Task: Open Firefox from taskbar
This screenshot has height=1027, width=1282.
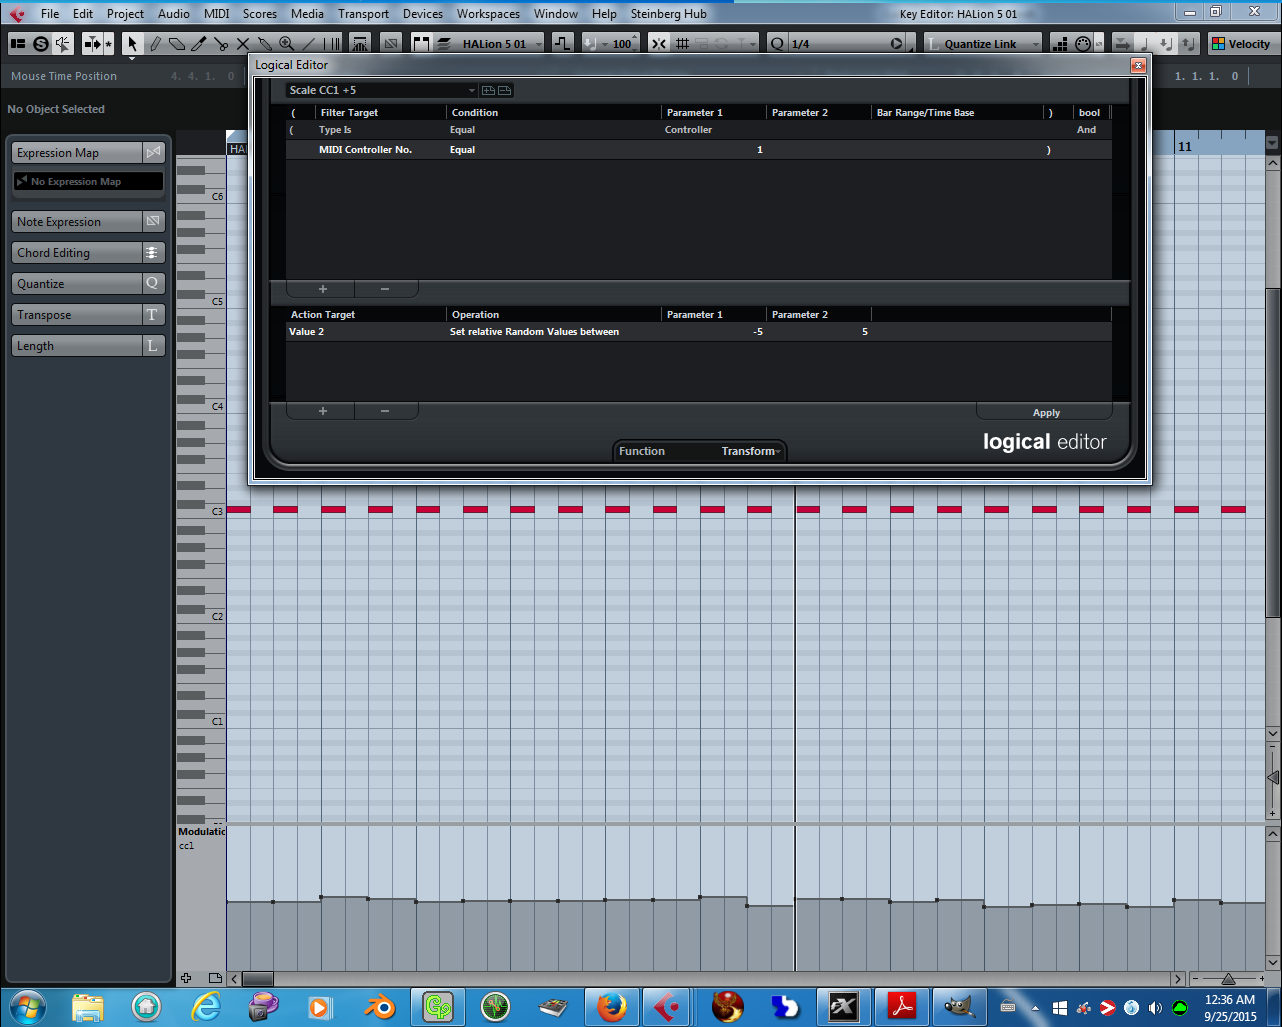Action: (x=612, y=1006)
